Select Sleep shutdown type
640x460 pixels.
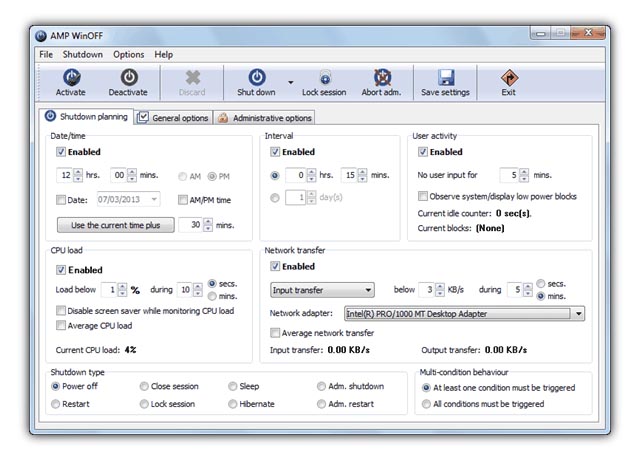pos(233,386)
